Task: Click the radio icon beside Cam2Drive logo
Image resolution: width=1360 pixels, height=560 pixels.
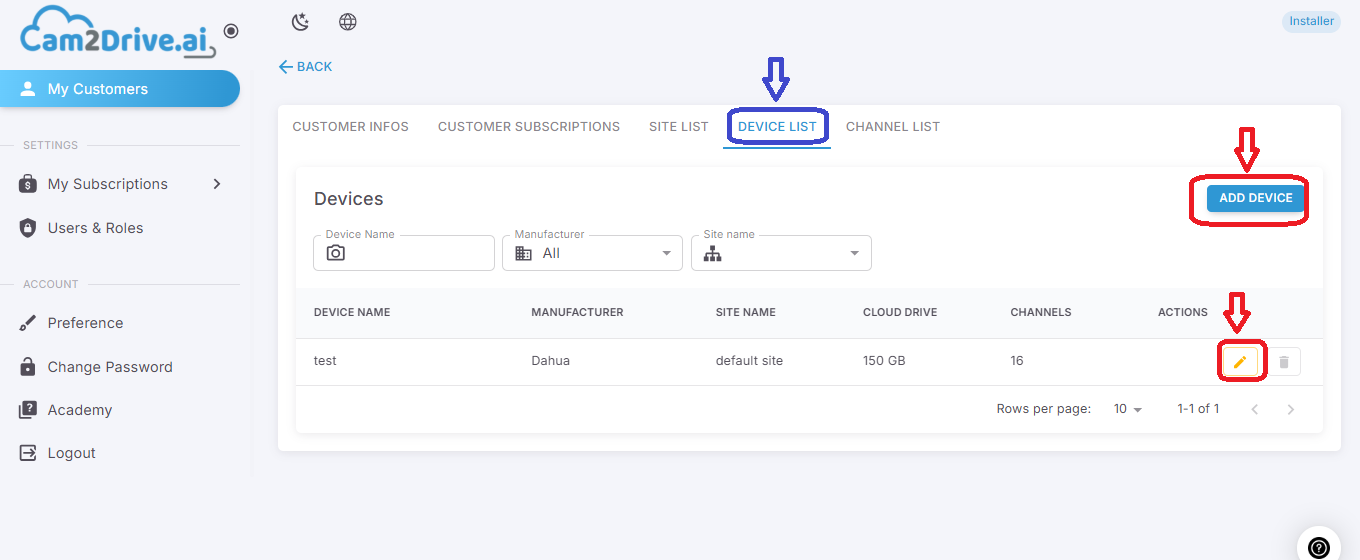Action: click(231, 31)
